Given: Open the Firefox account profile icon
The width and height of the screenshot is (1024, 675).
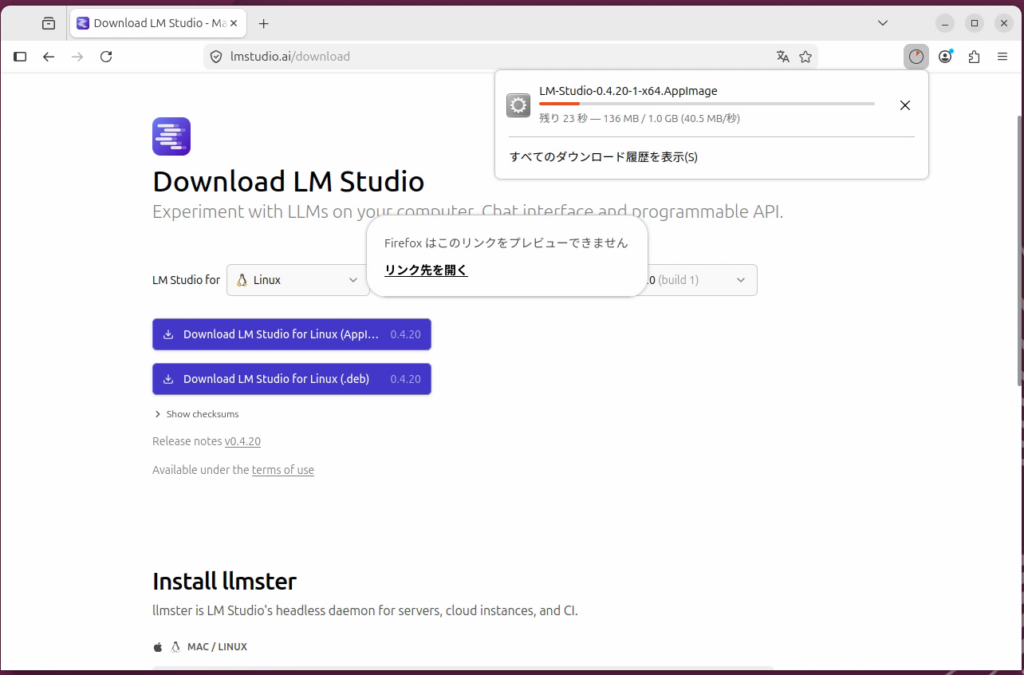Looking at the screenshot, I should [x=945, y=57].
